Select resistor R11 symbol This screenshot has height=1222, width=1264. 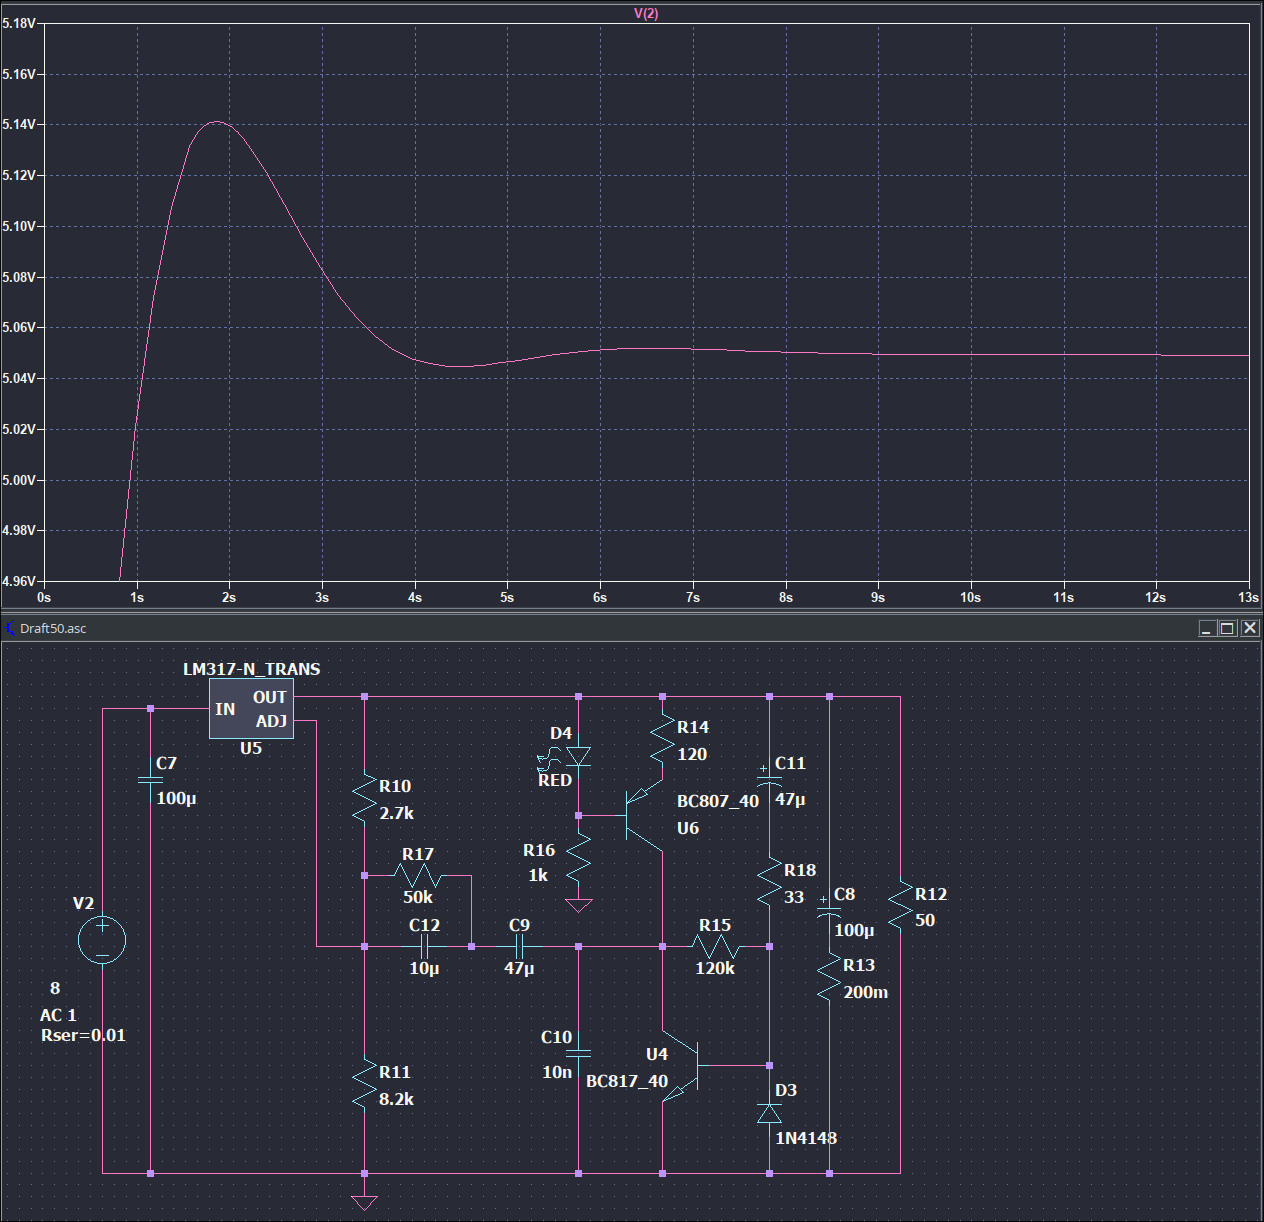(364, 1085)
